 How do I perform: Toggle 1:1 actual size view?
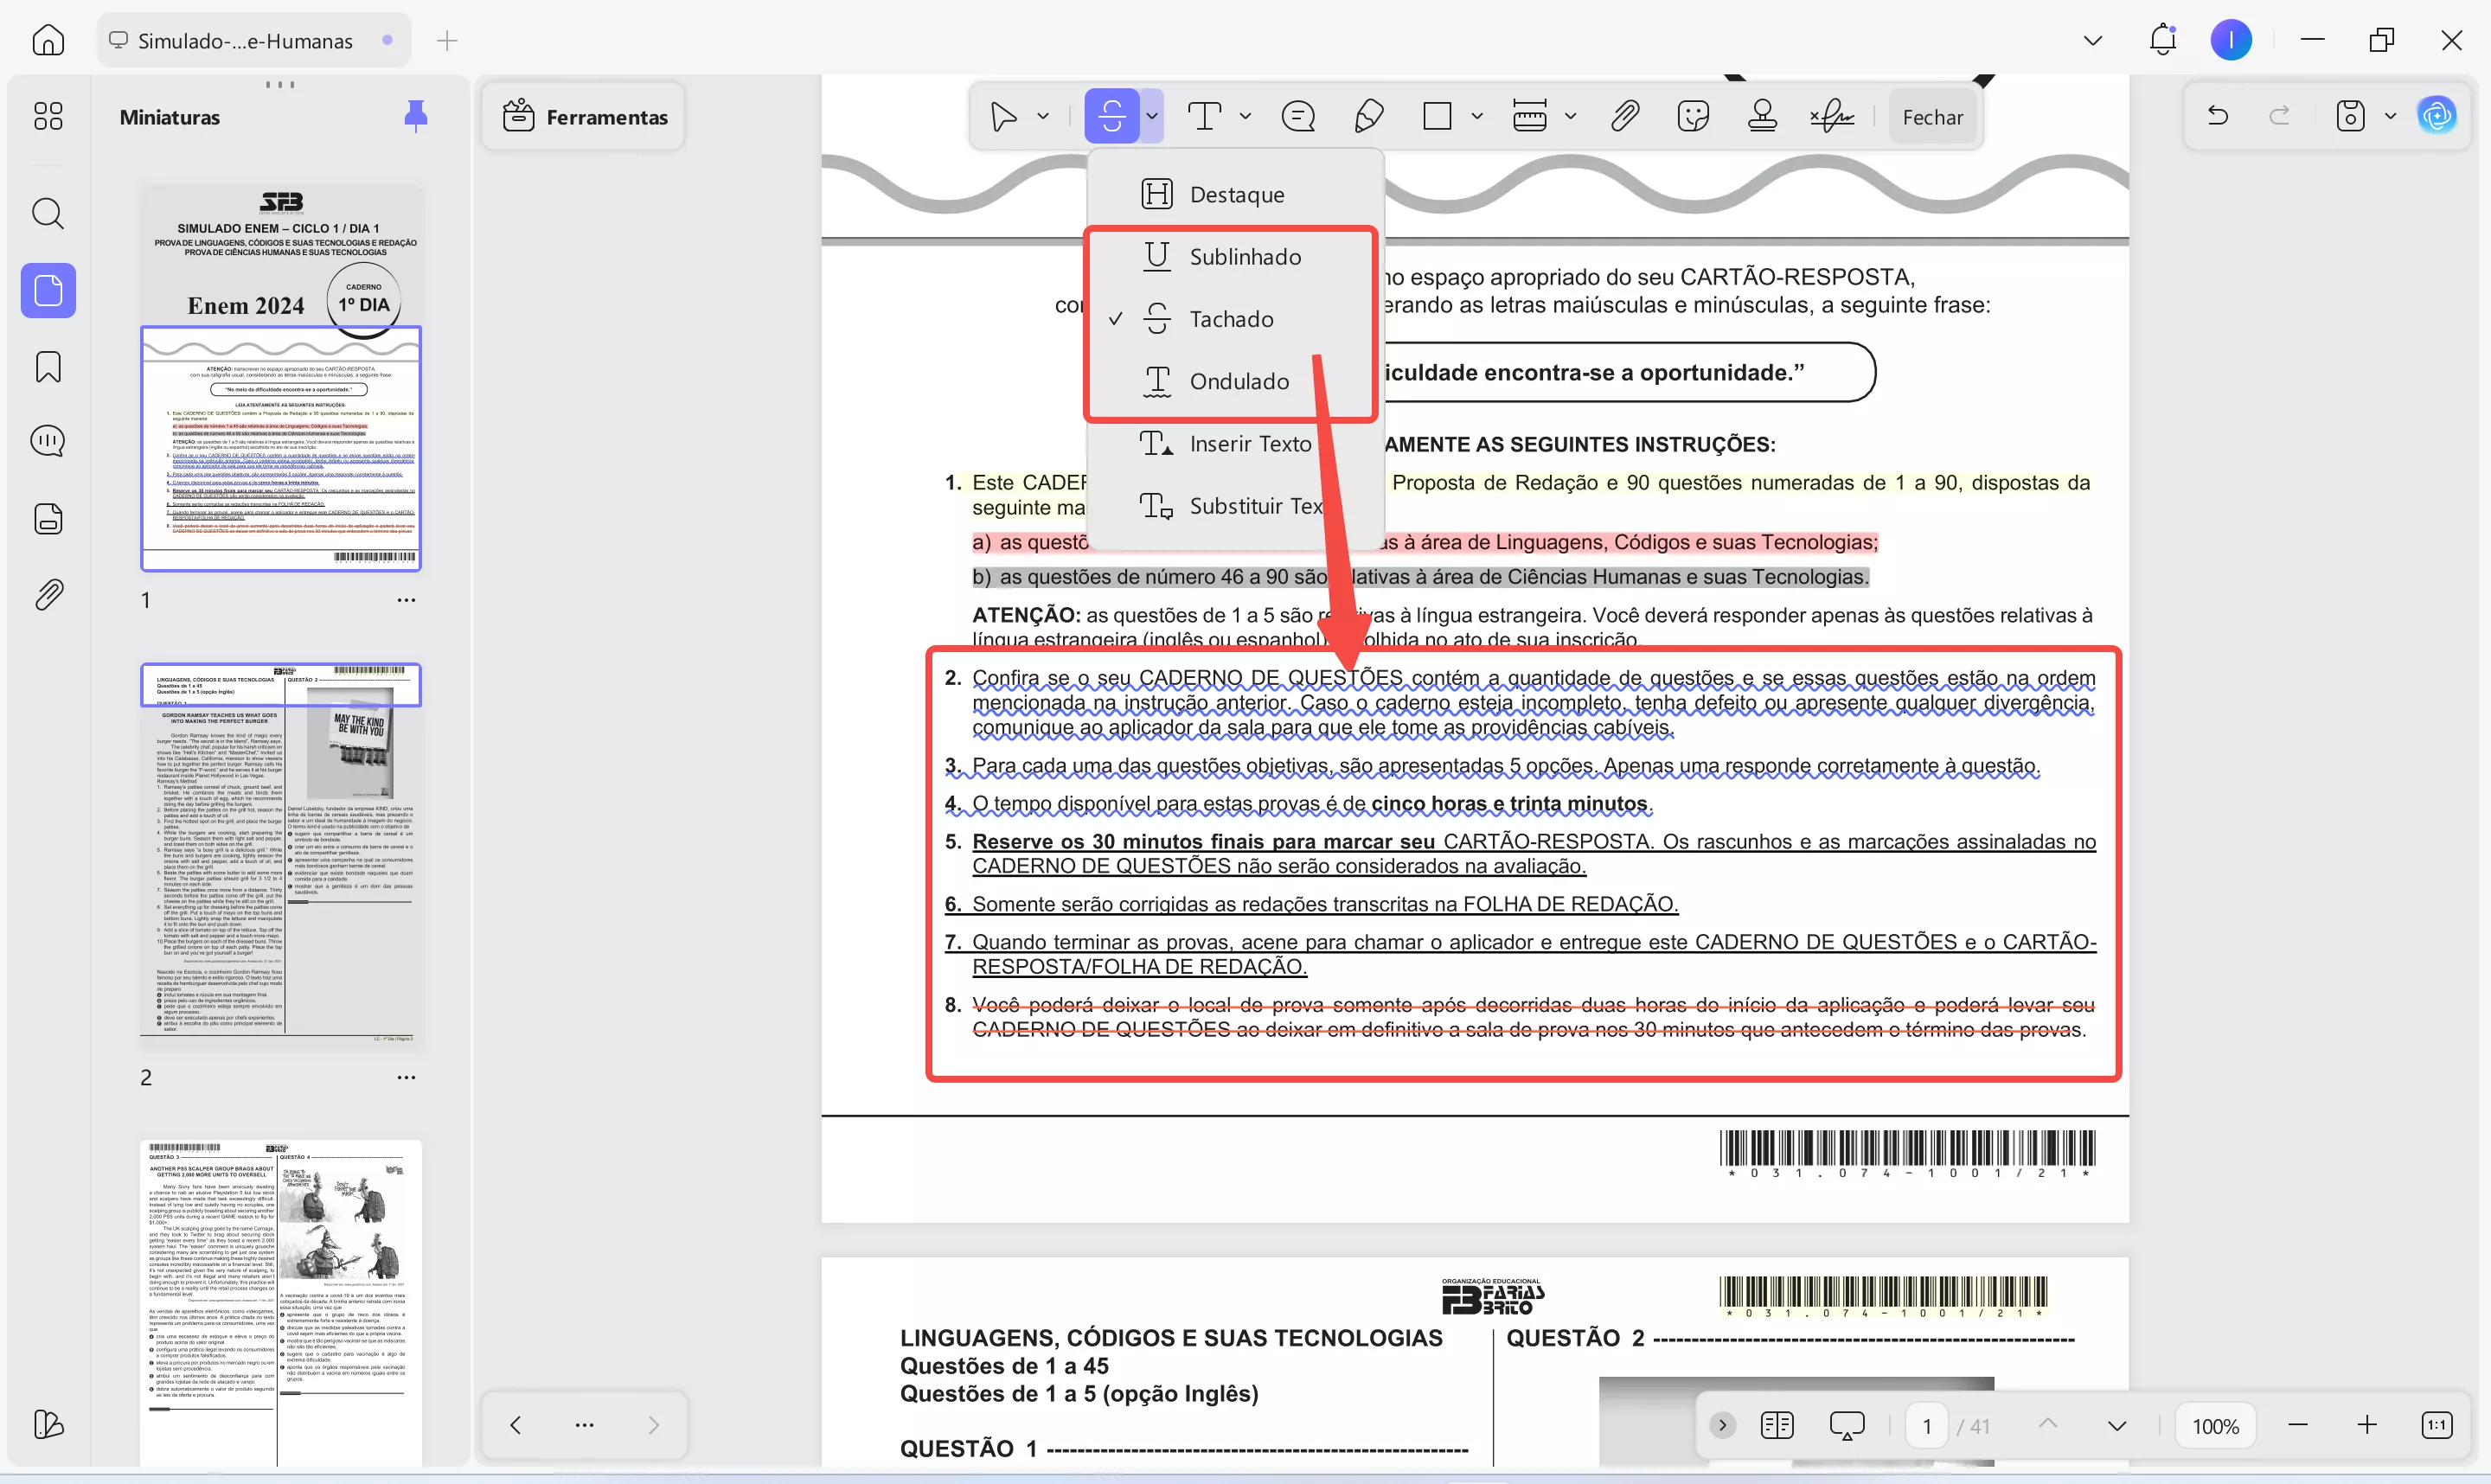[x=2437, y=1424]
